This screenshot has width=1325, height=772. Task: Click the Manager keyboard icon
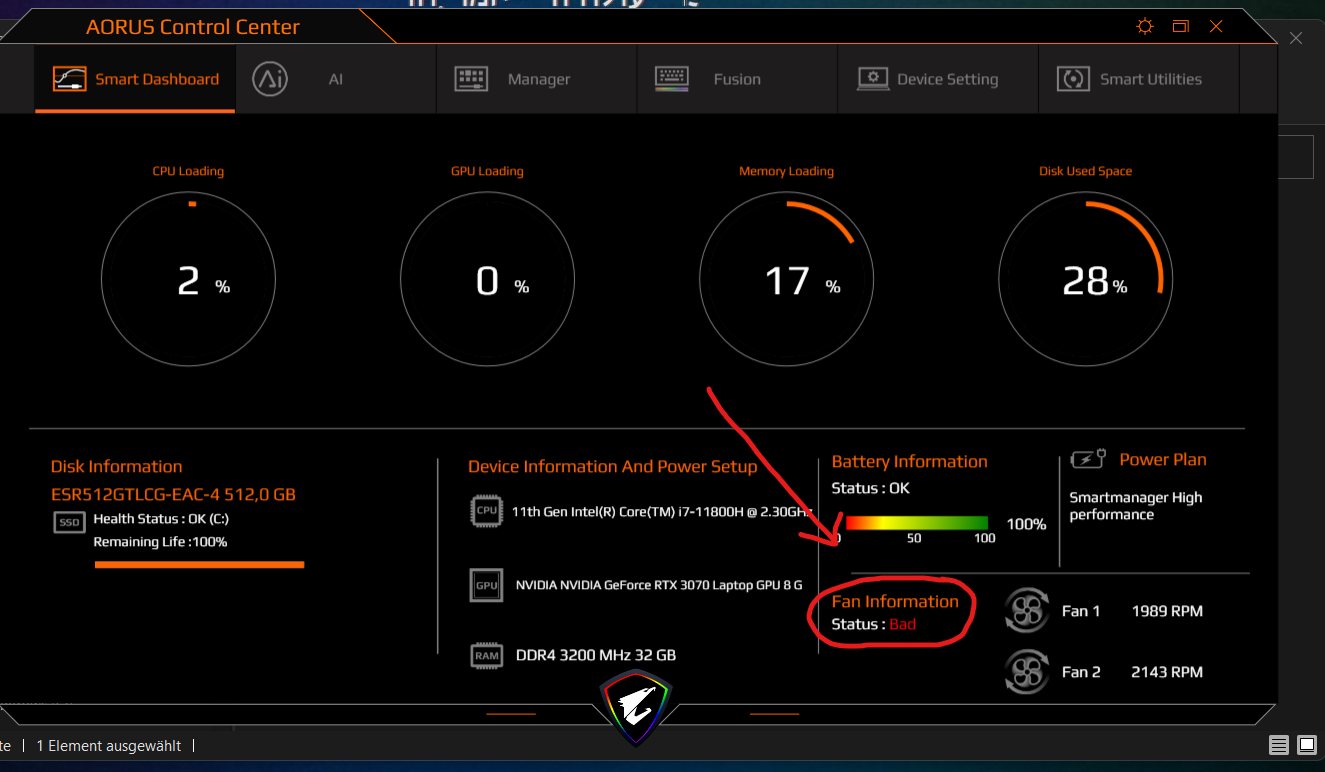point(471,79)
